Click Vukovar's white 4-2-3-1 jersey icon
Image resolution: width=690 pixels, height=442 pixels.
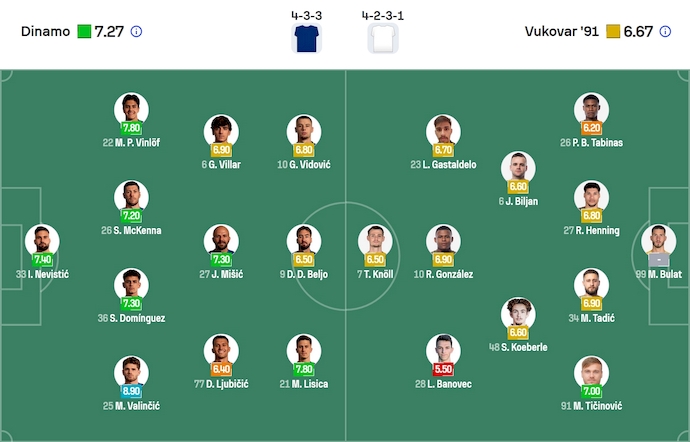point(384,38)
